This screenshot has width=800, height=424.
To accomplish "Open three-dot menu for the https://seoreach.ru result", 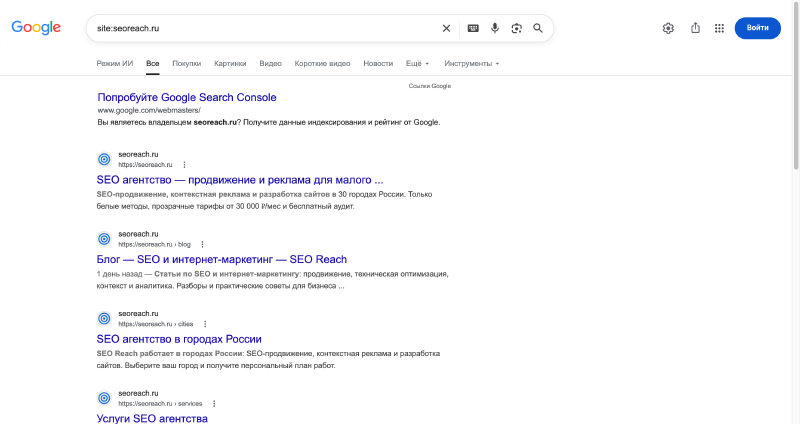I will point(184,165).
